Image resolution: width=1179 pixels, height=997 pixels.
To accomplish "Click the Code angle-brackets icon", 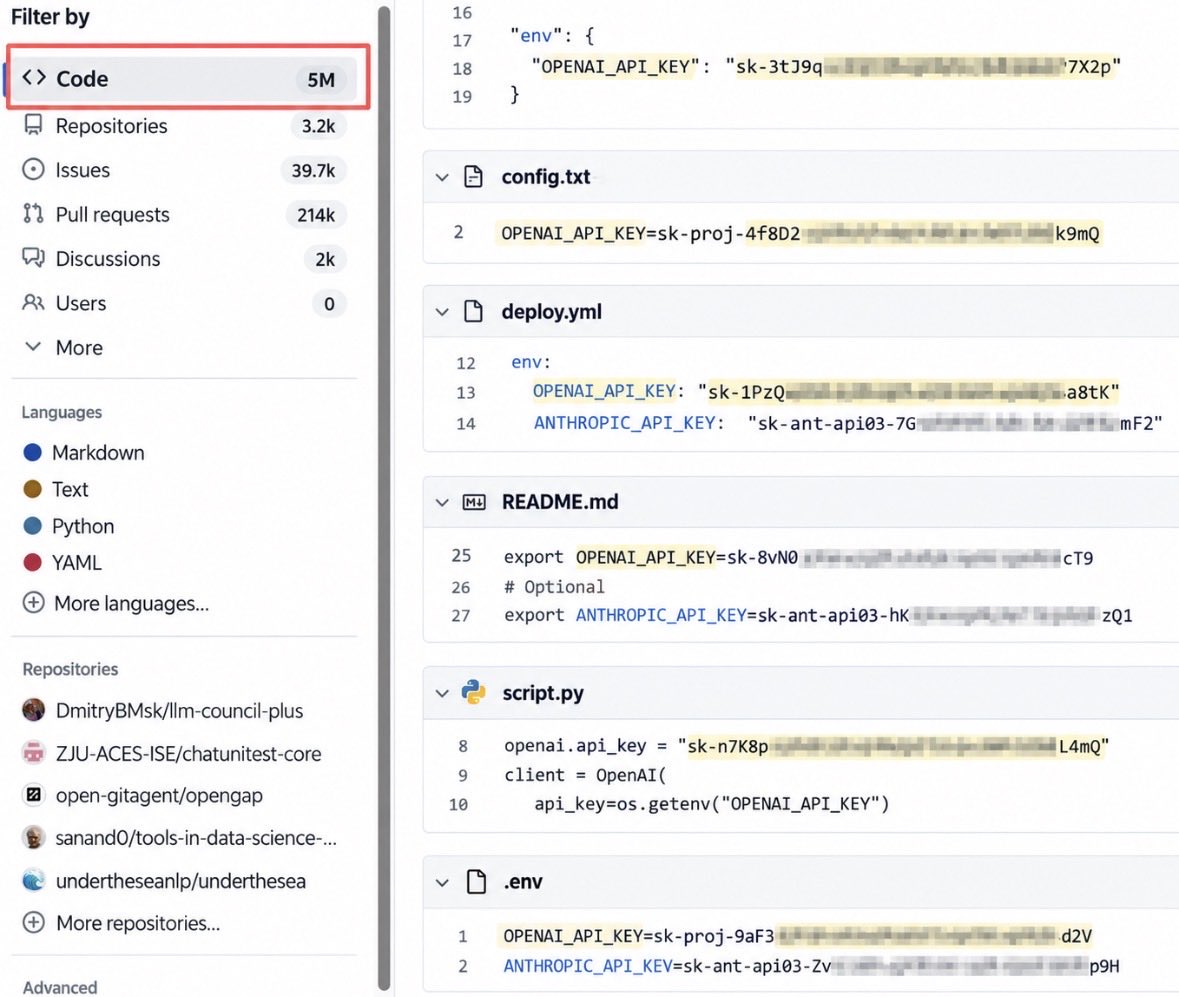I will pyautogui.click(x=34, y=77).
